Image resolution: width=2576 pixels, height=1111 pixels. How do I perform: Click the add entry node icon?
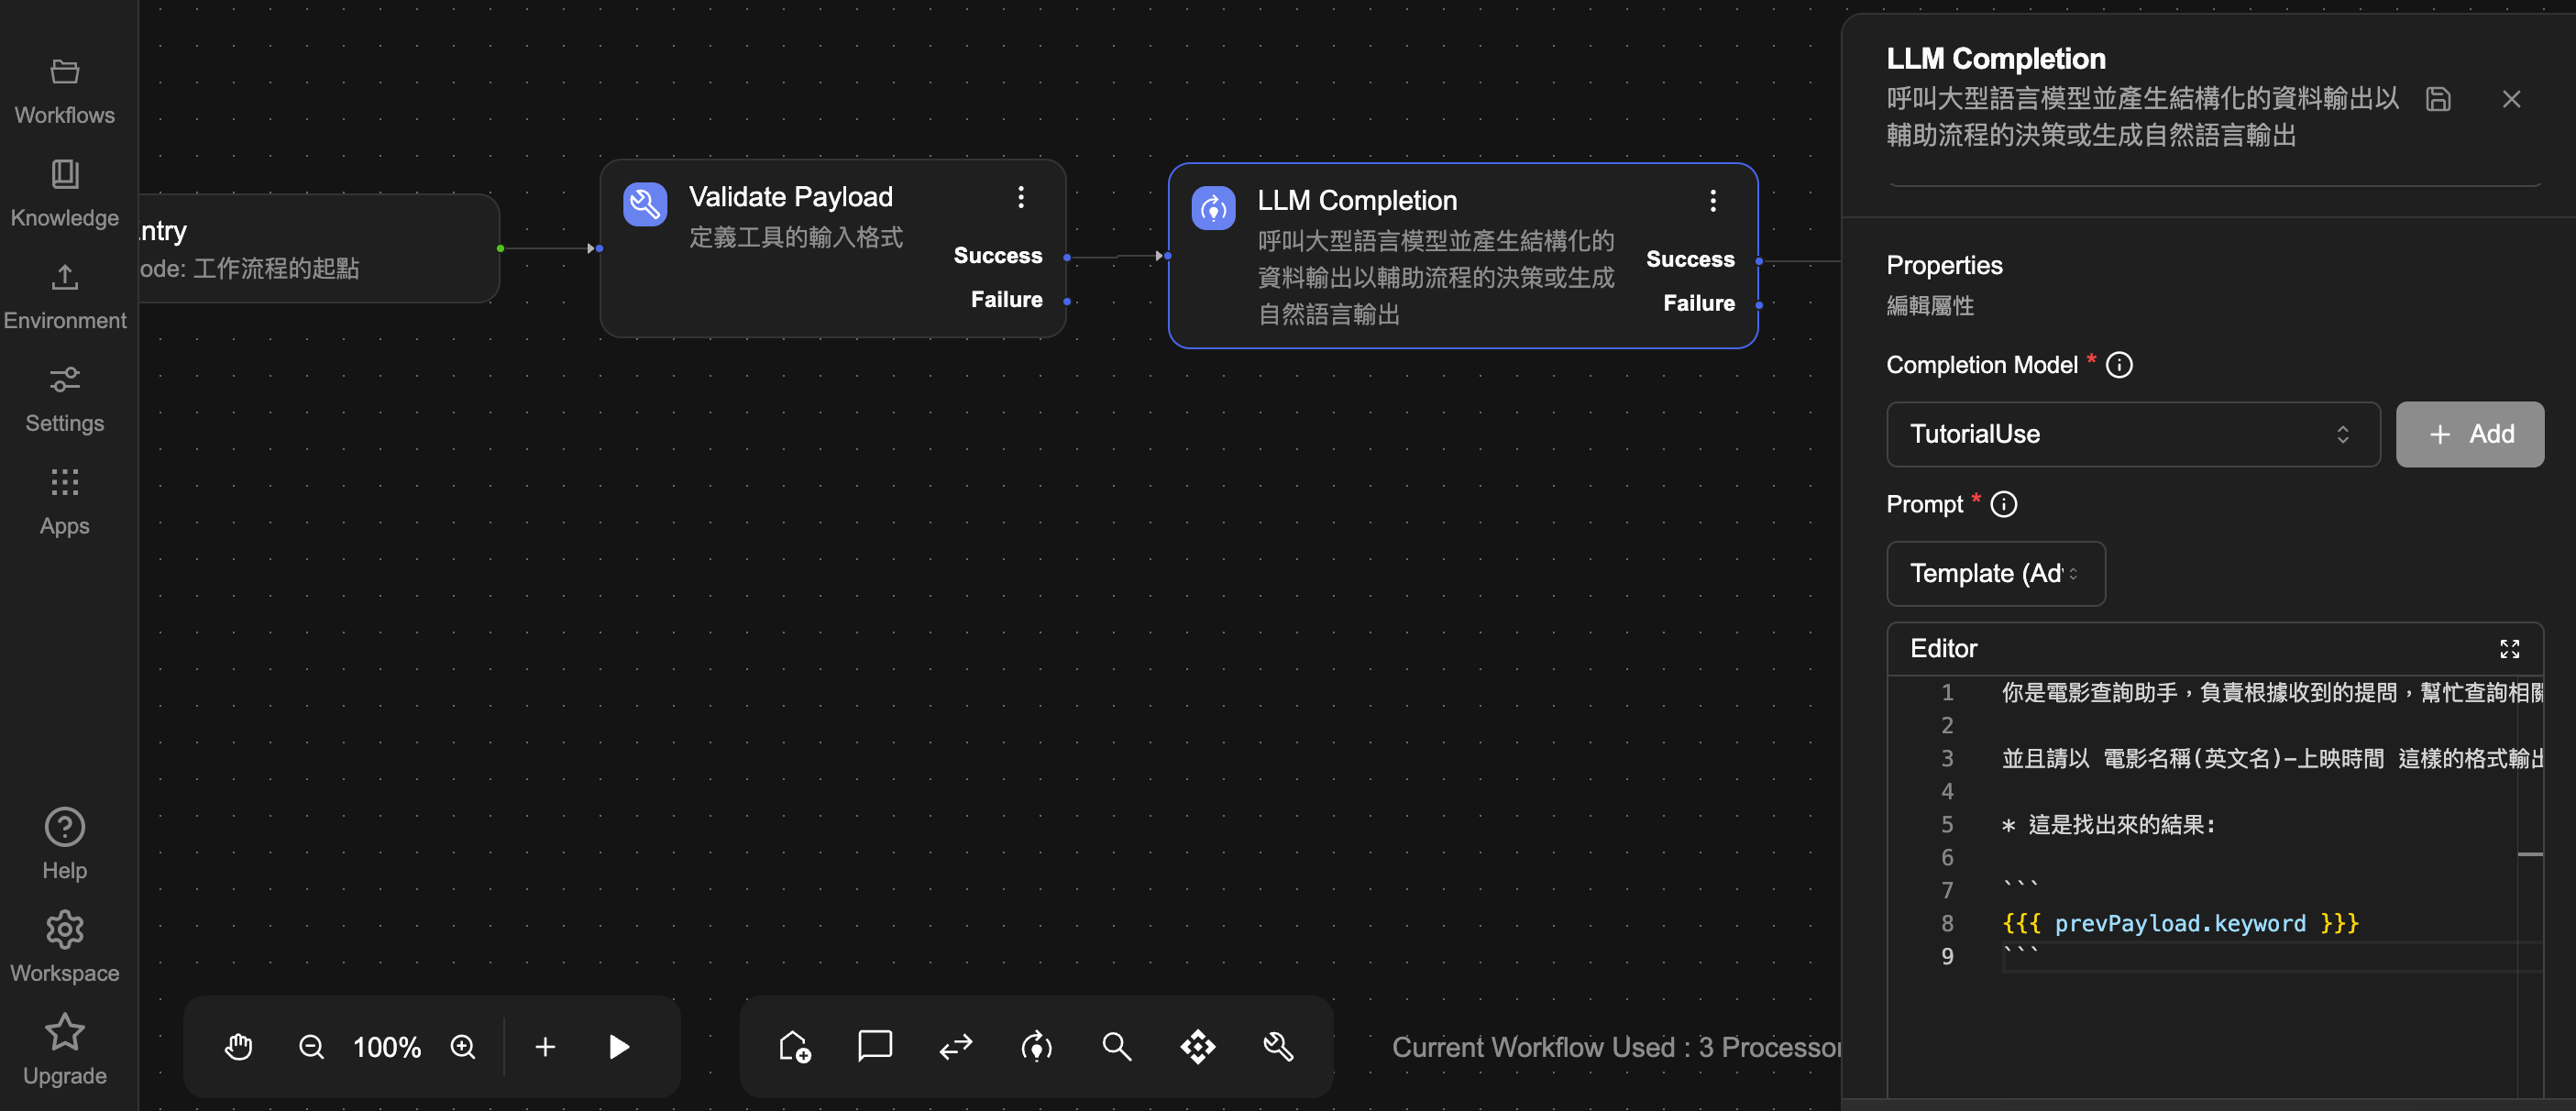[x=794, y=1047]
